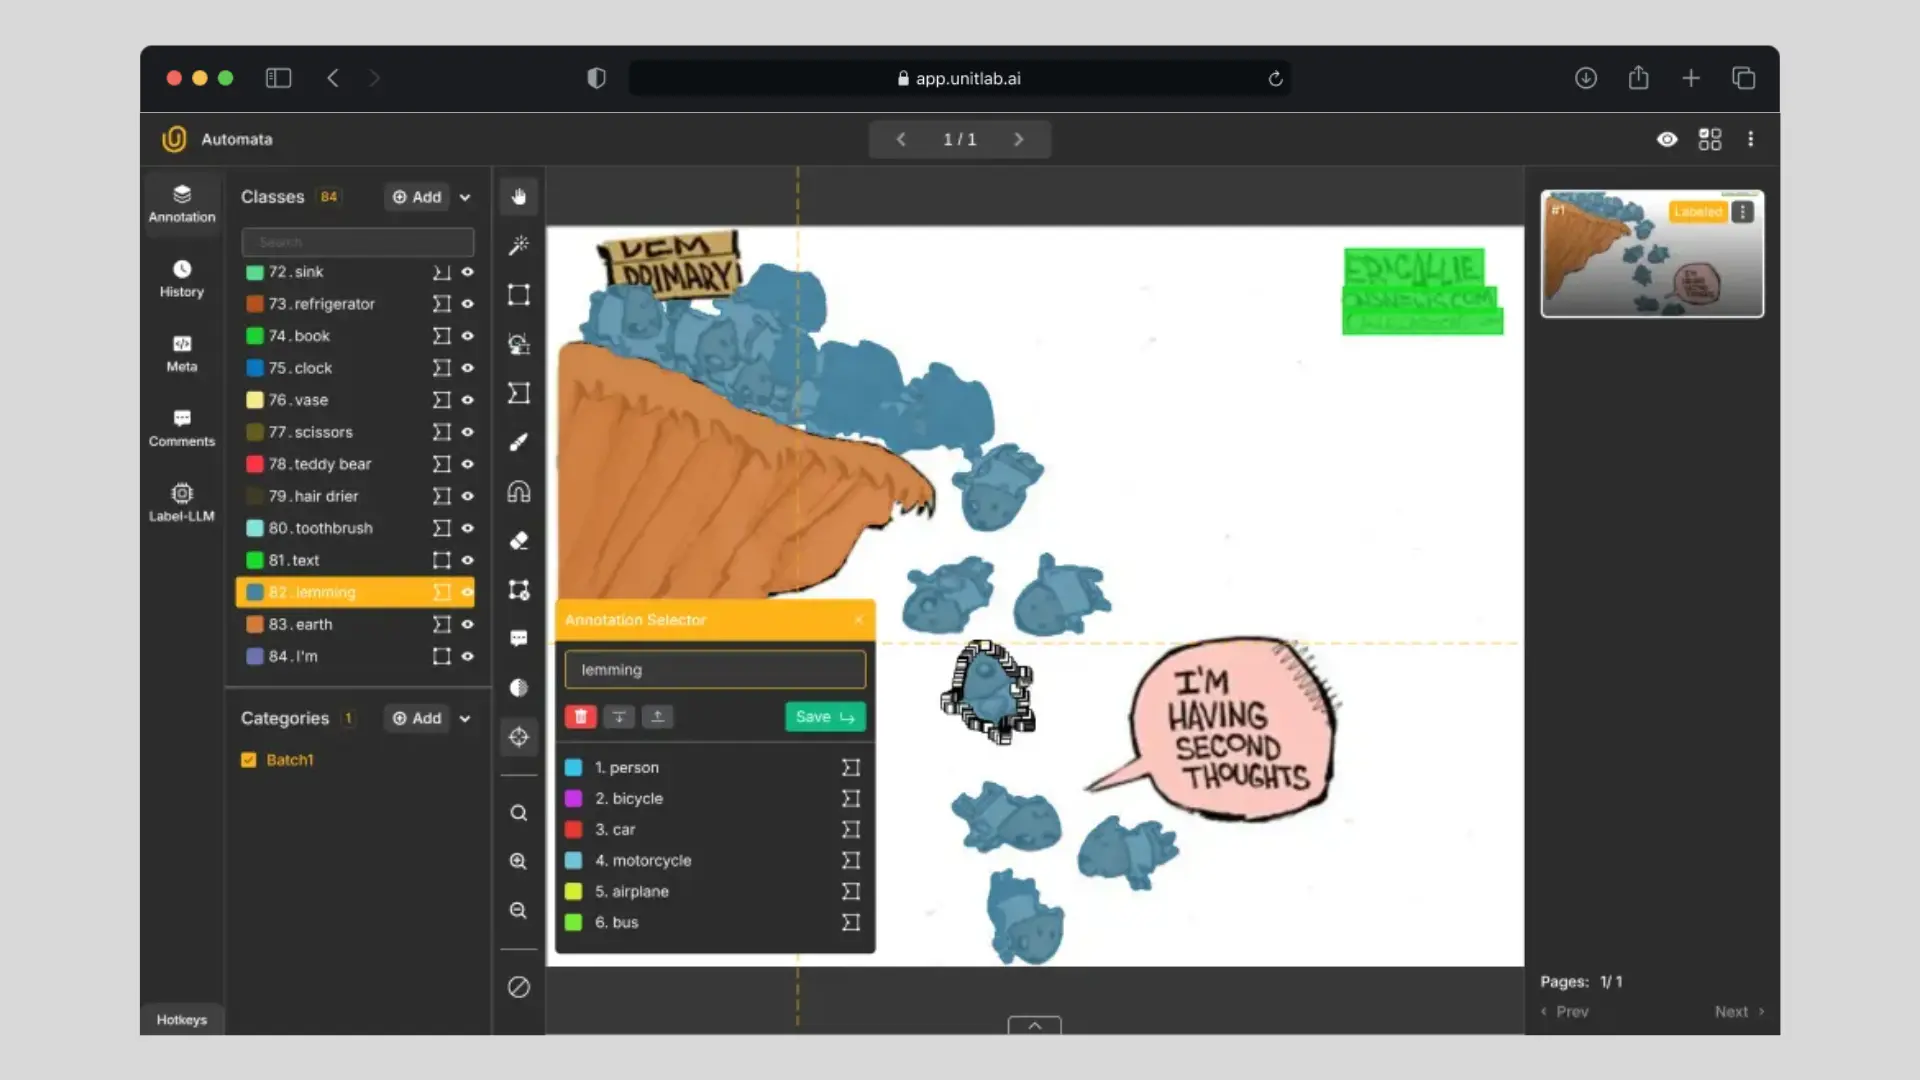Select the brush tool
The image size is (1920, 1080).
518,442
